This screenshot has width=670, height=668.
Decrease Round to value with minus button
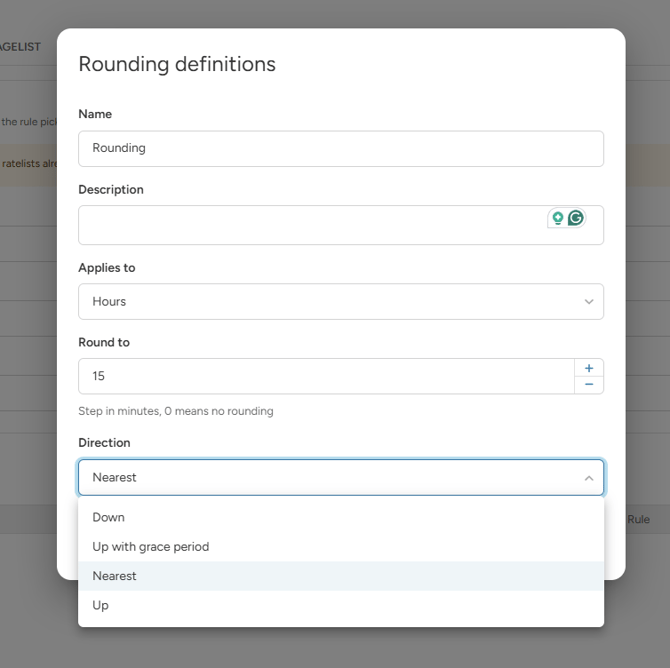point(589,385)
